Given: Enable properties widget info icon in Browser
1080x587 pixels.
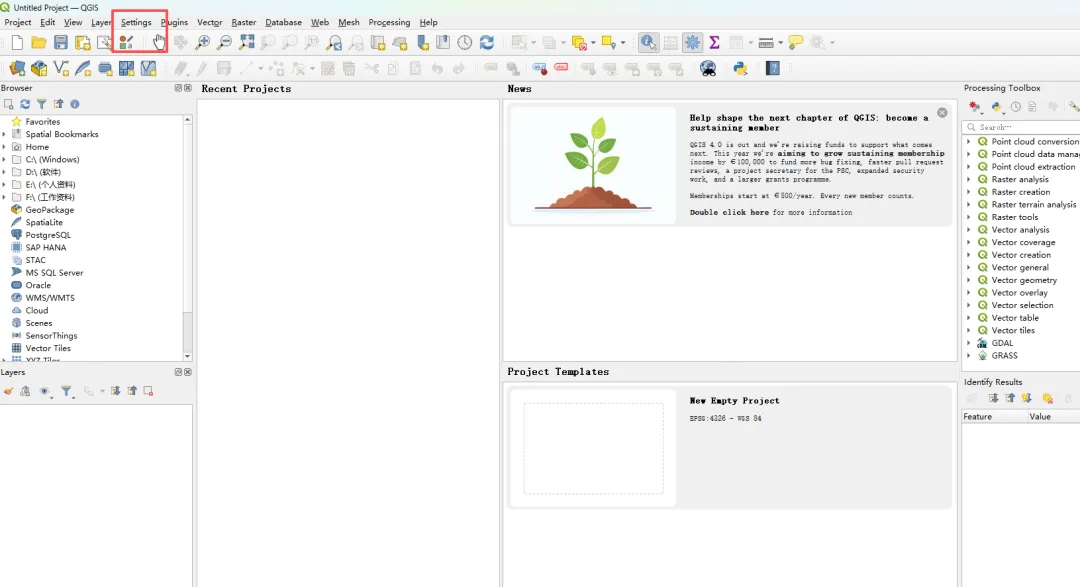Looking at the screenshot, I should (75, 104).
